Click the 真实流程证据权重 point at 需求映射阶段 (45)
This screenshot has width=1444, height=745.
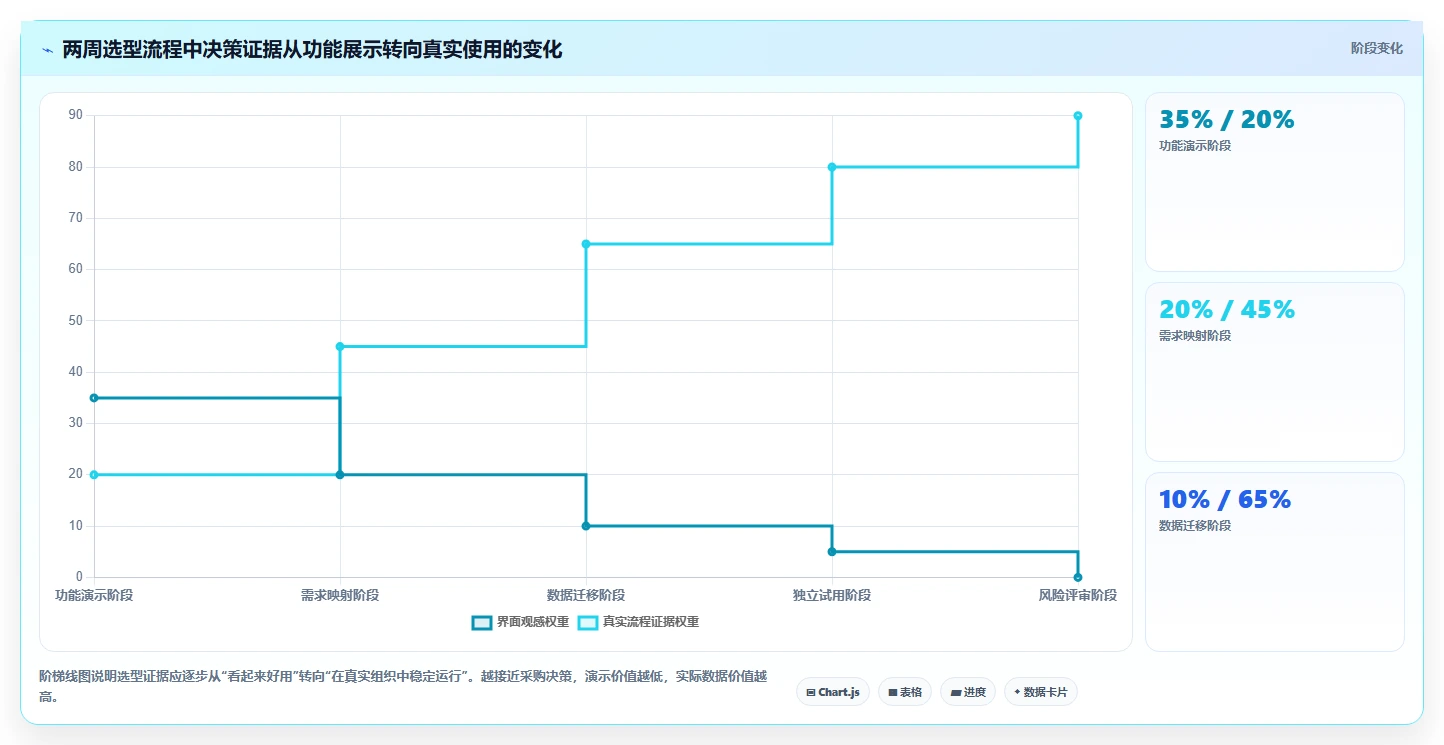(x=340, y=347)
